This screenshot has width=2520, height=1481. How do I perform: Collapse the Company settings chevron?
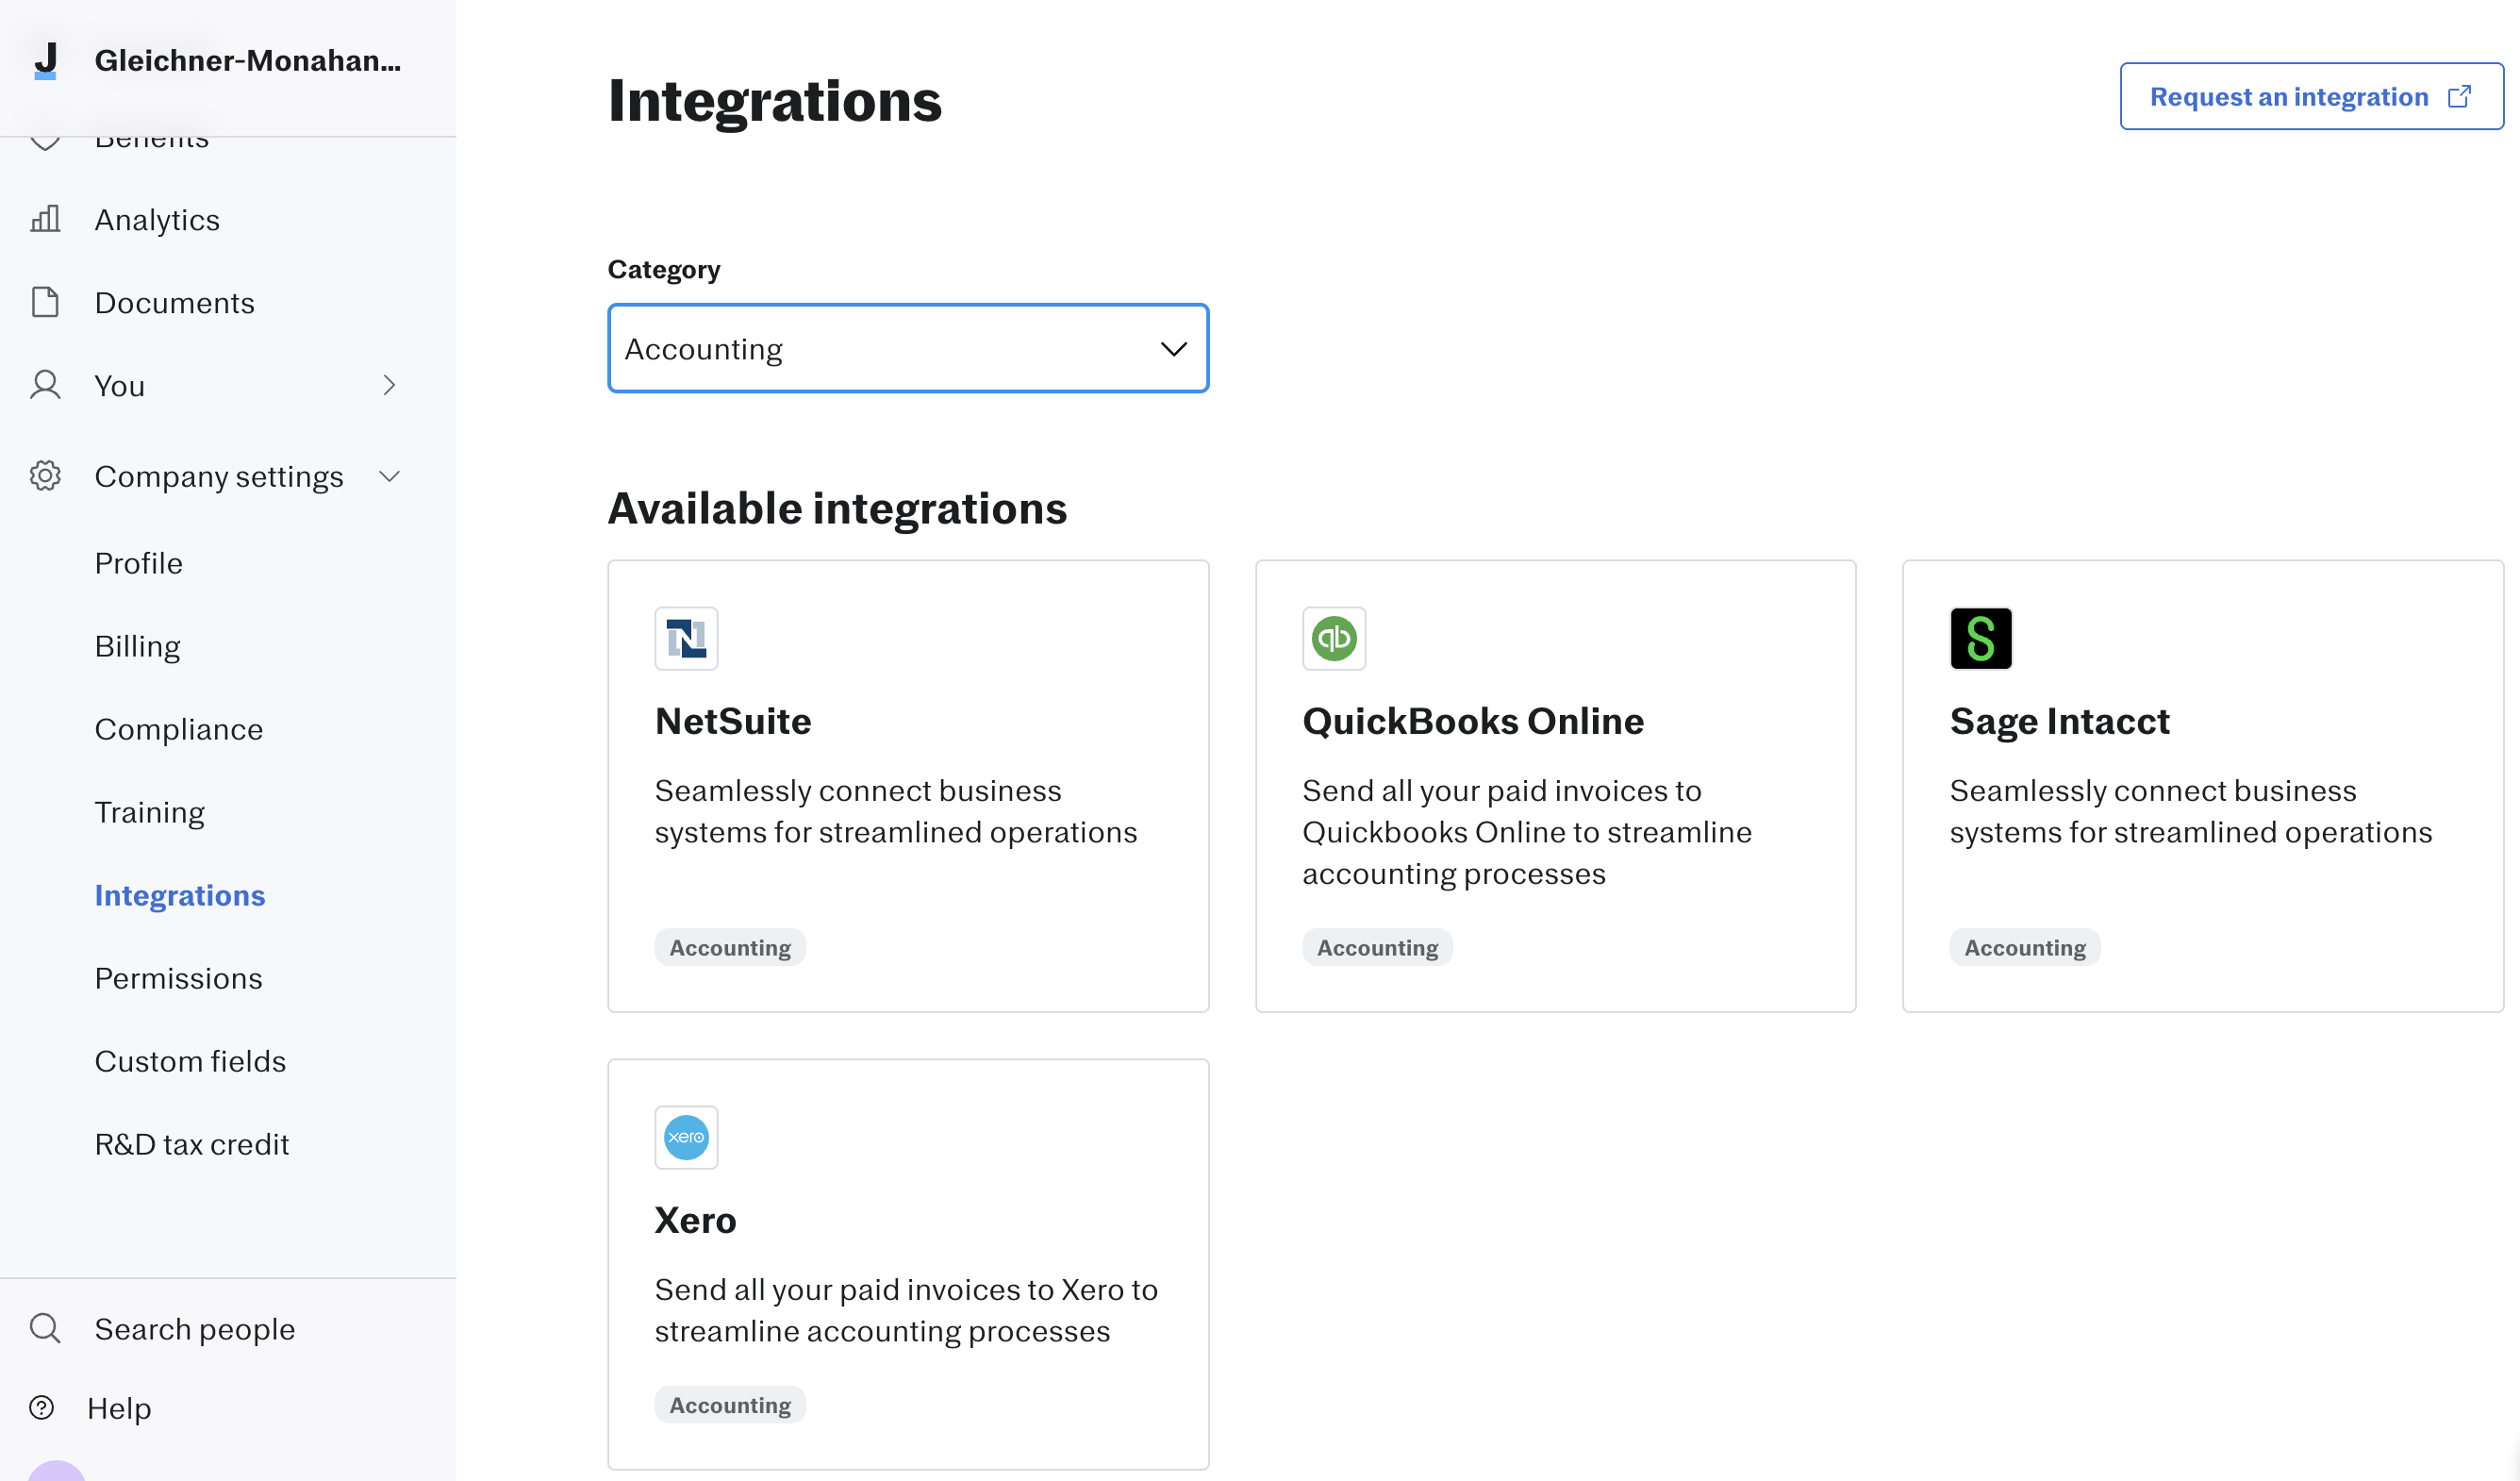click(x=389, y=476)
